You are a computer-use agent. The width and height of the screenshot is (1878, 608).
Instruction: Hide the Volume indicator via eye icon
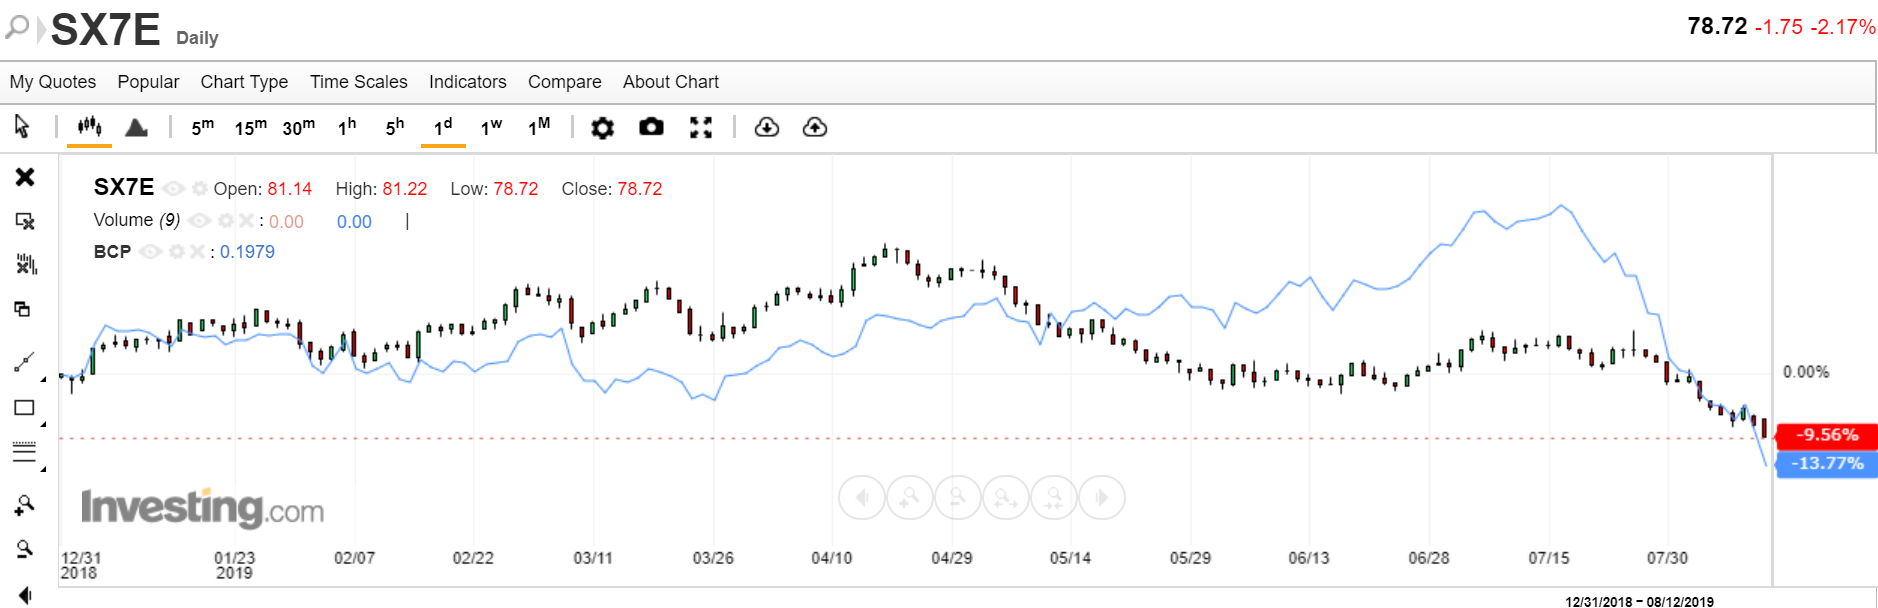[x=200, y=221]
